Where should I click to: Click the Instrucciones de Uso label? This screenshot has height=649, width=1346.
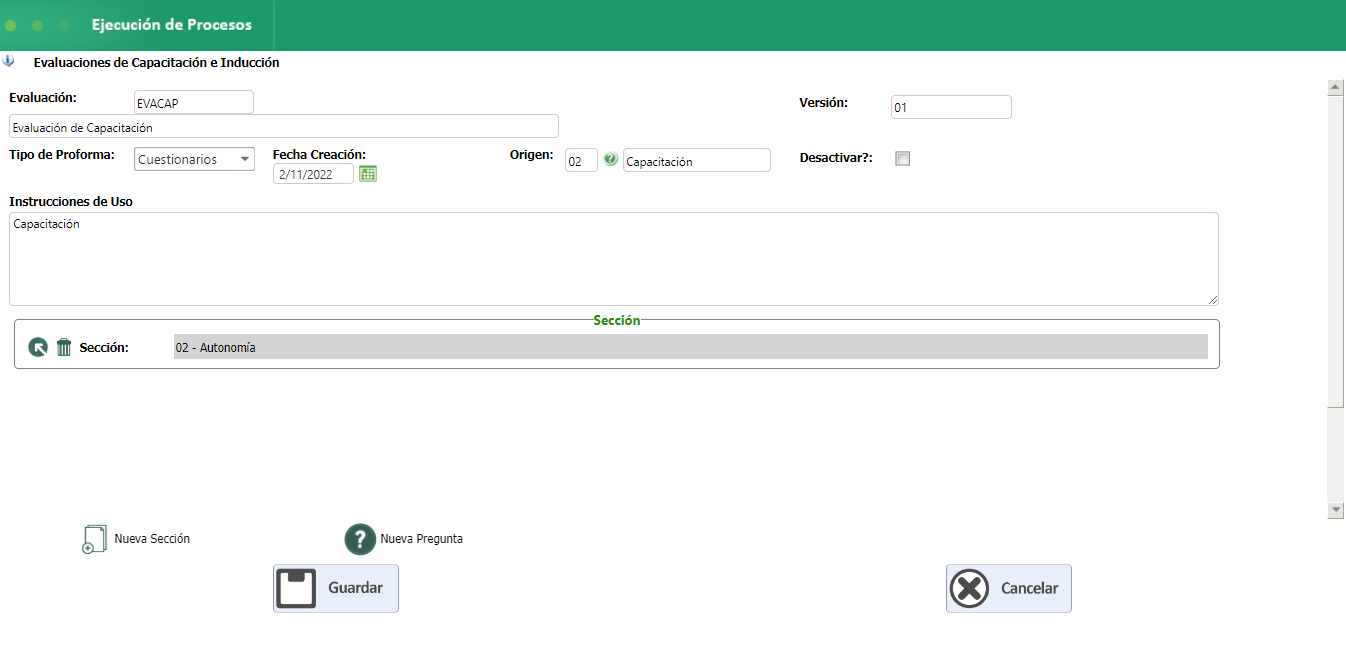(71, 201)
